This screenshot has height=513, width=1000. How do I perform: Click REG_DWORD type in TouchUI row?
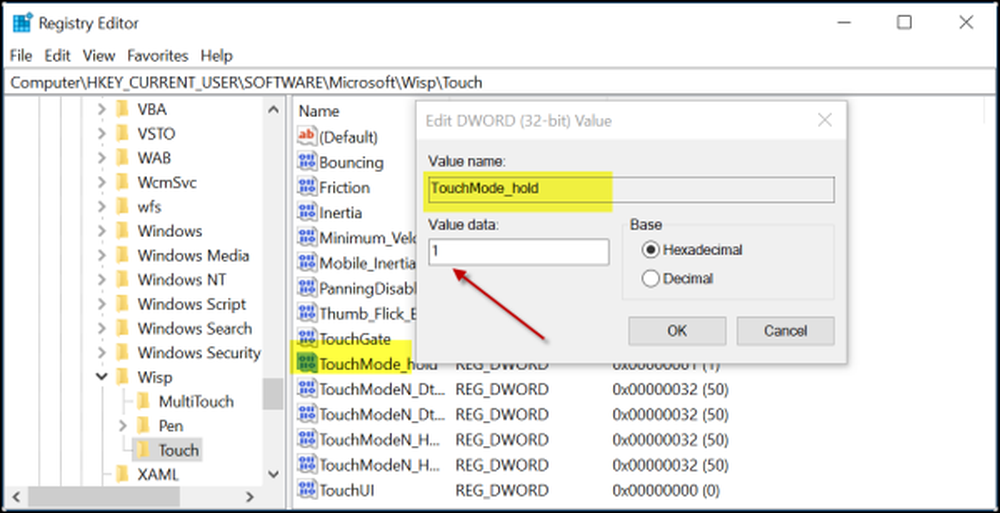pyautogui.click(x=501, y=490)
